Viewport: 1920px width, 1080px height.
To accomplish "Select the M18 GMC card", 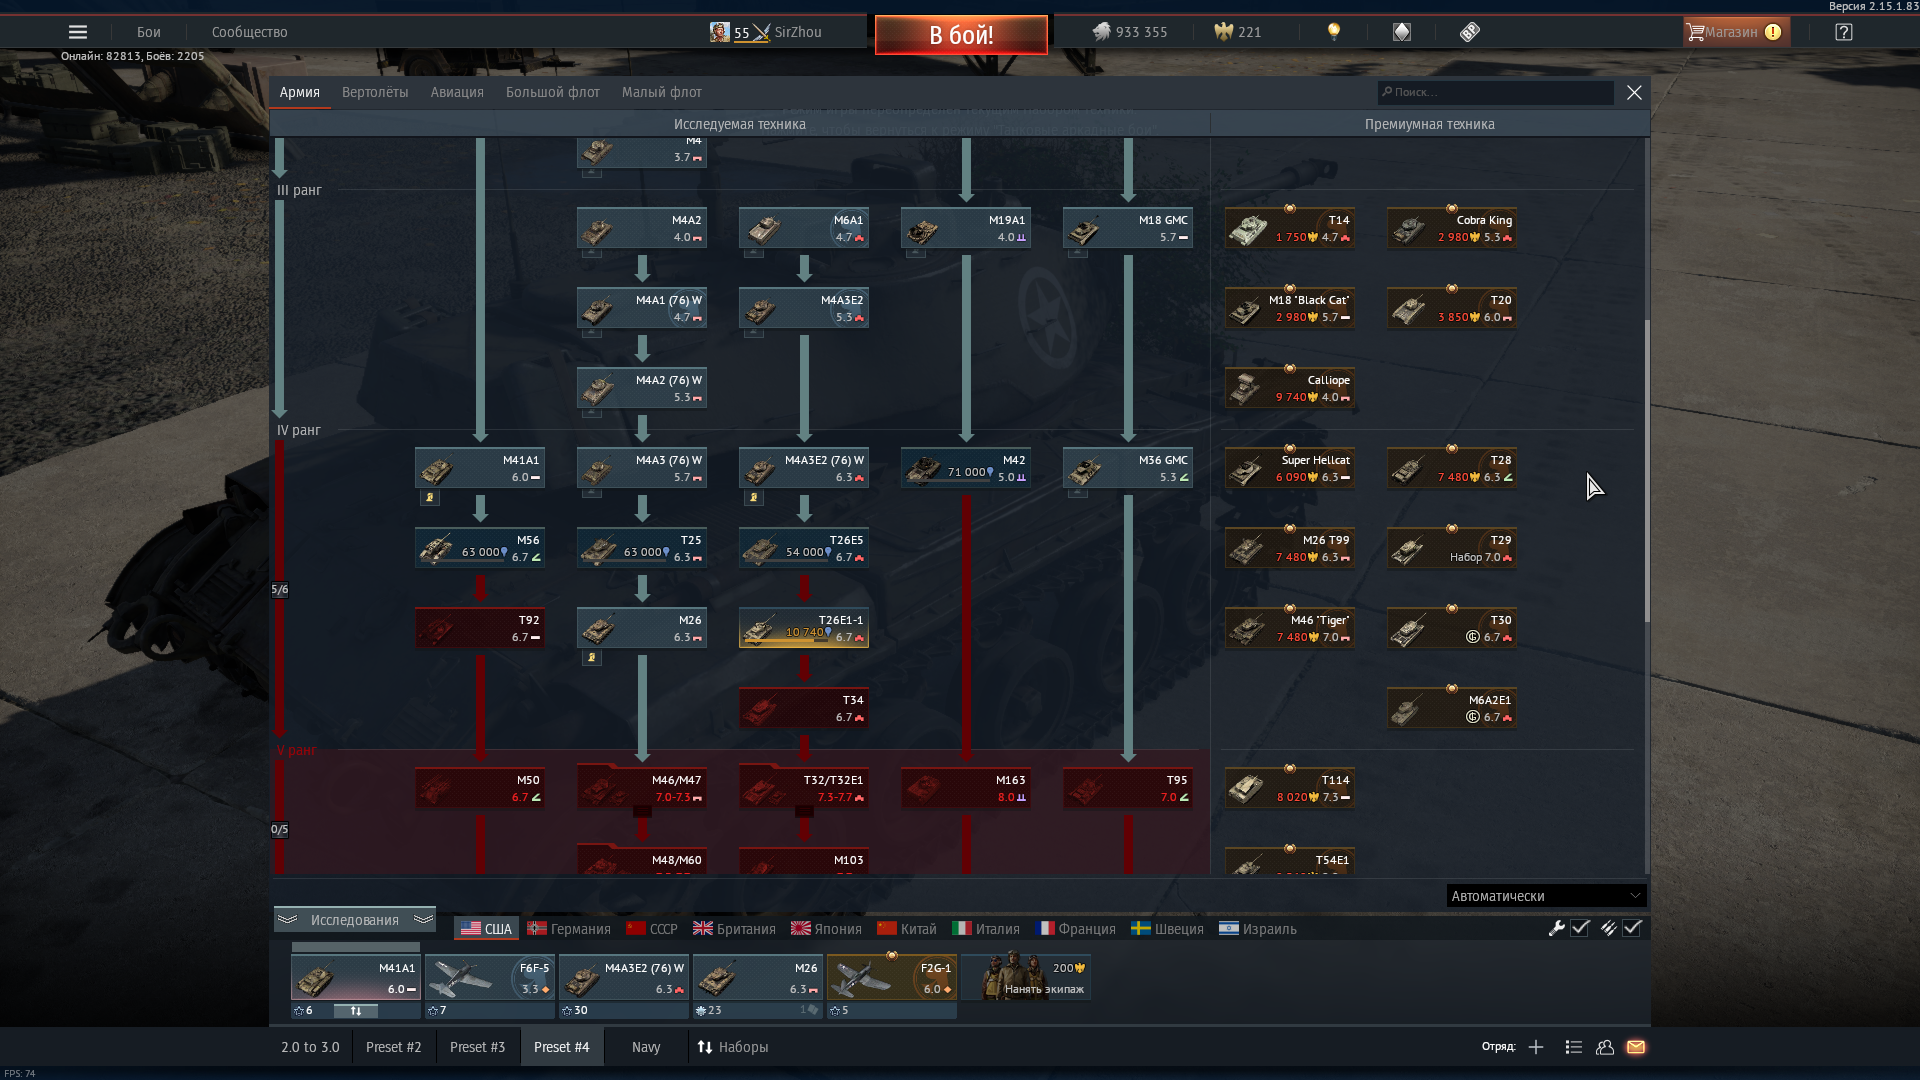I will pos(1128,228).
